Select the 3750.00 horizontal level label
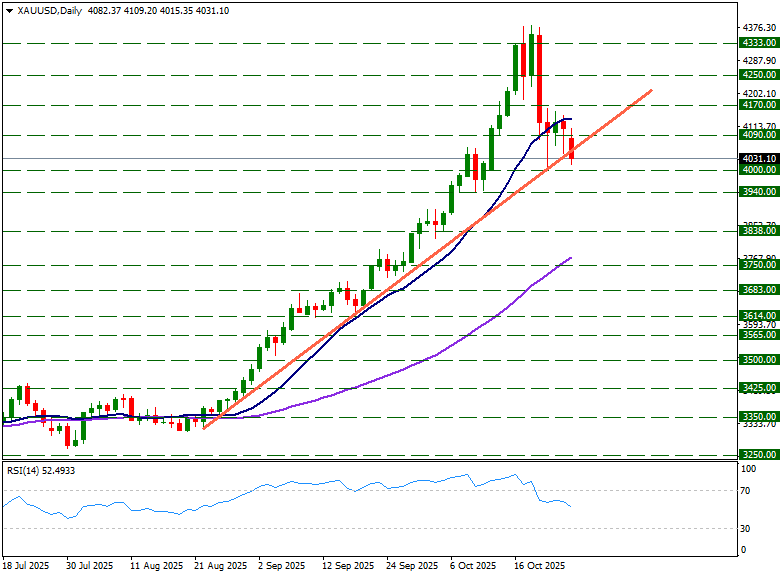 (x=759, y=265)
